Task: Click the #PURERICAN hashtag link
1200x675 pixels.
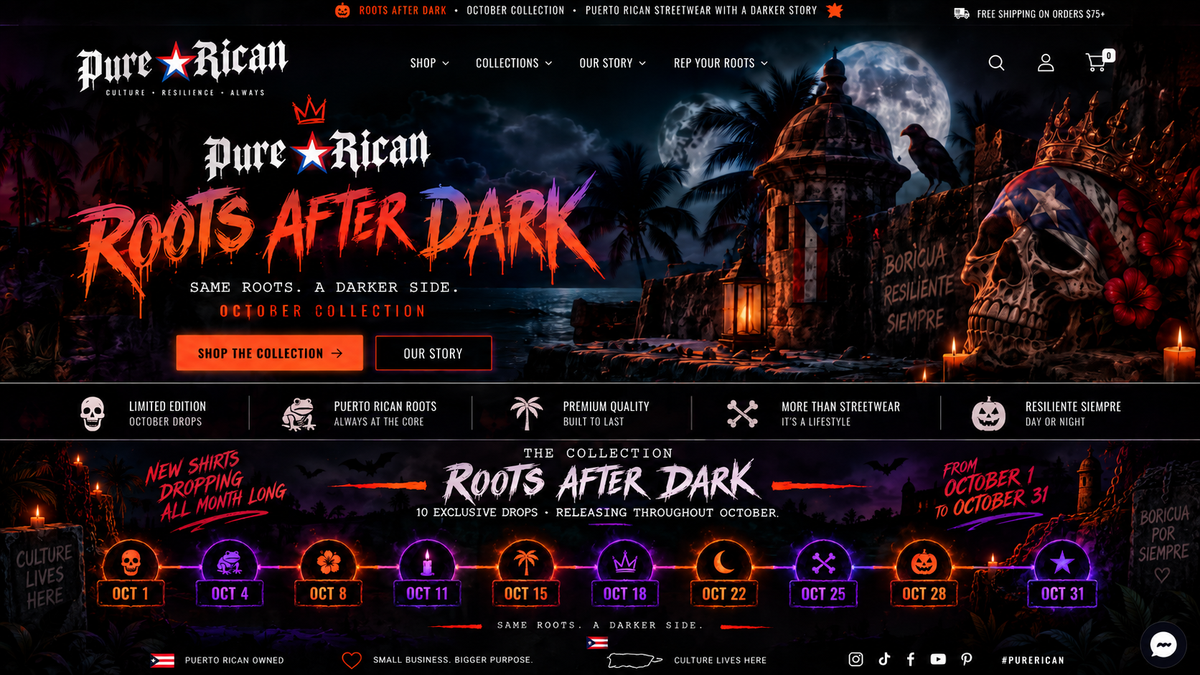Action: coord(1033,660)
